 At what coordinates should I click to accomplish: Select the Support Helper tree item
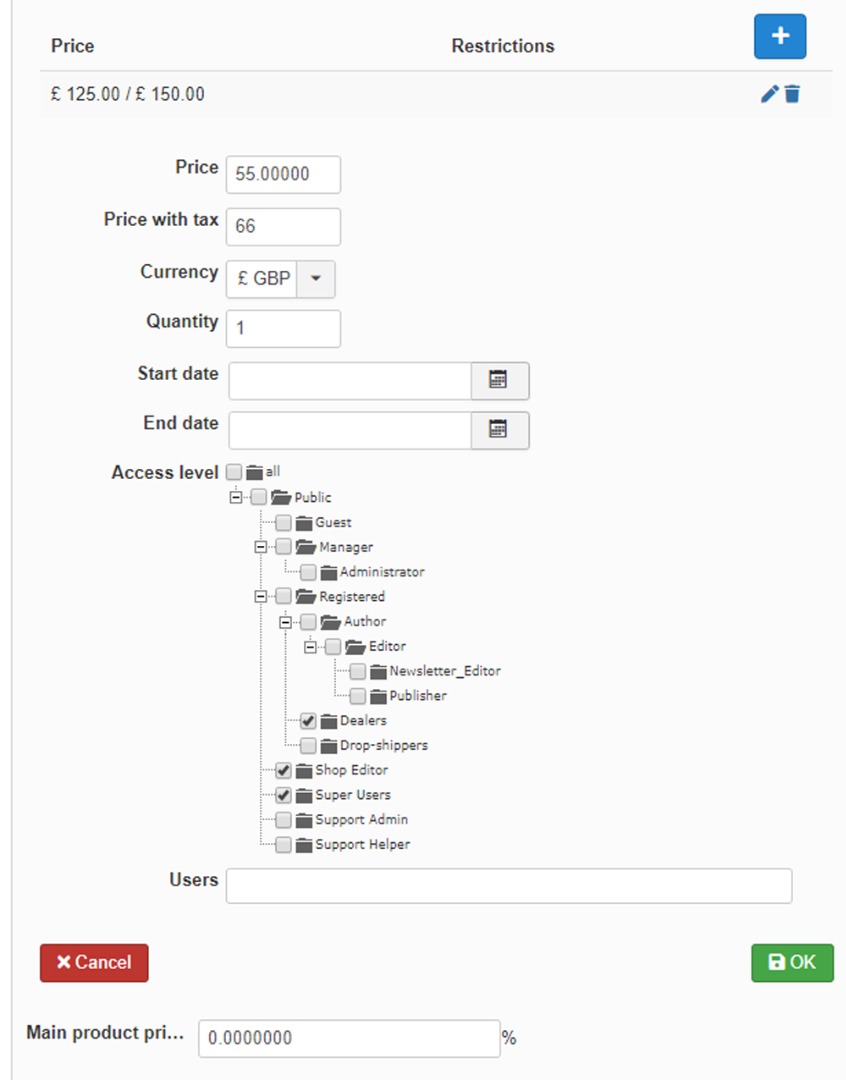pyautogui.click(x=362, y=845)
